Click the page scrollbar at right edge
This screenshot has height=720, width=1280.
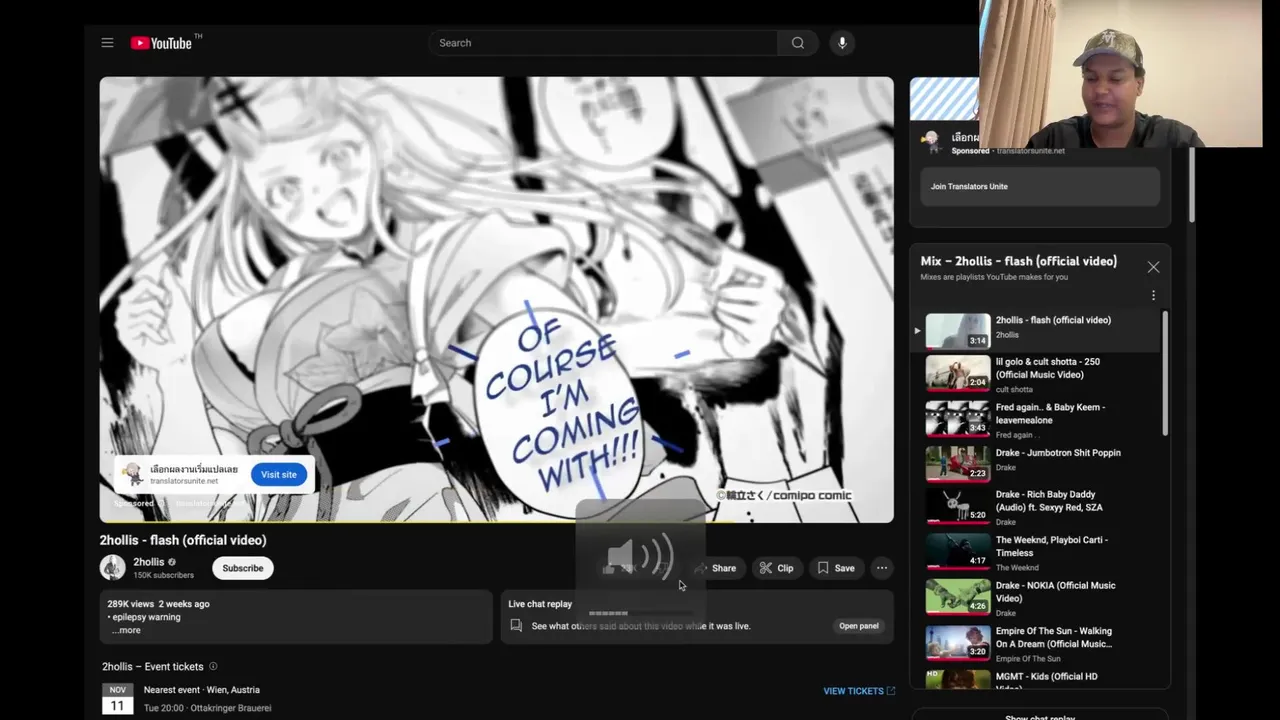(x=1191, y=185)
